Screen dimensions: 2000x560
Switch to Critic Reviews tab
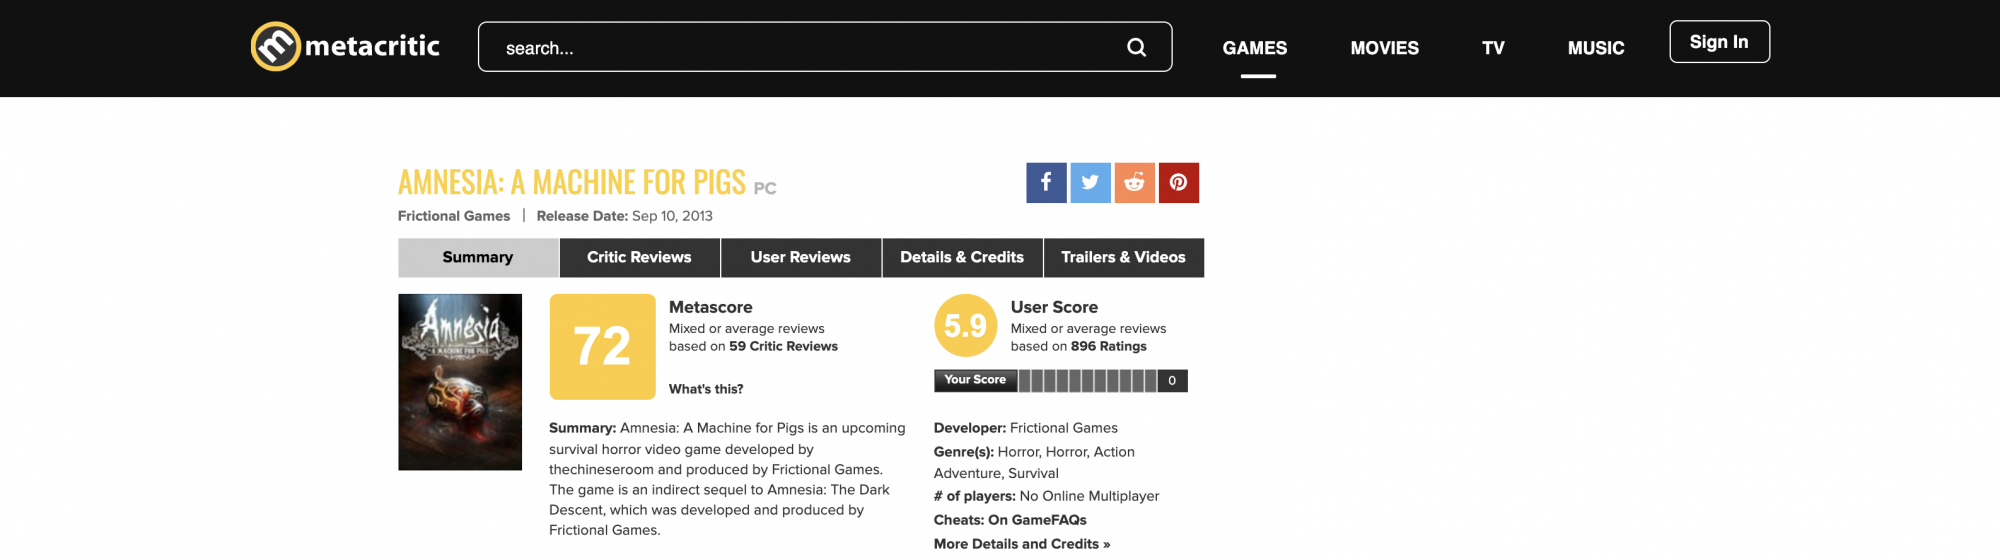[x=639, y=257]
